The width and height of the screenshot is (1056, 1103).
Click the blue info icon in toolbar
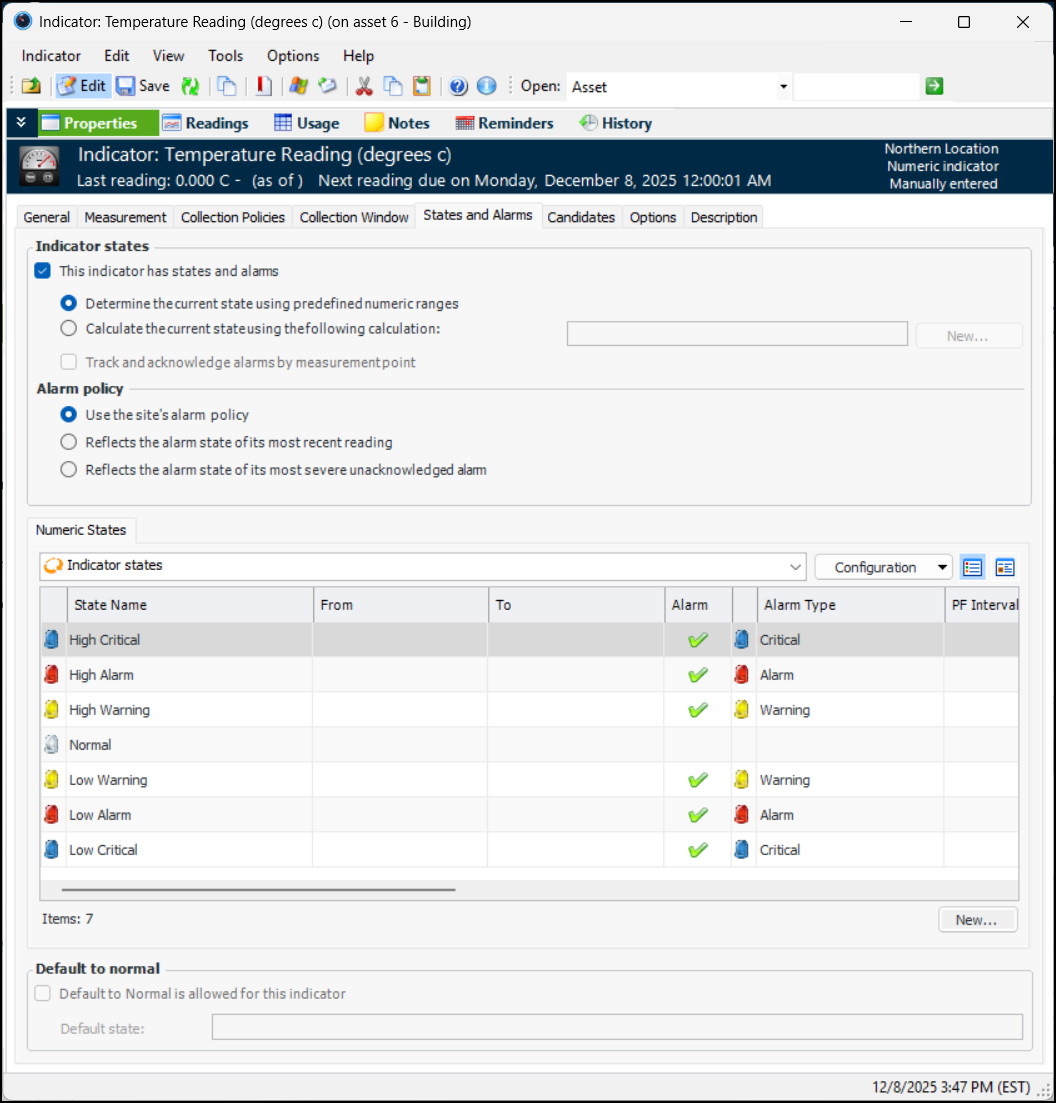pos(487,86)
